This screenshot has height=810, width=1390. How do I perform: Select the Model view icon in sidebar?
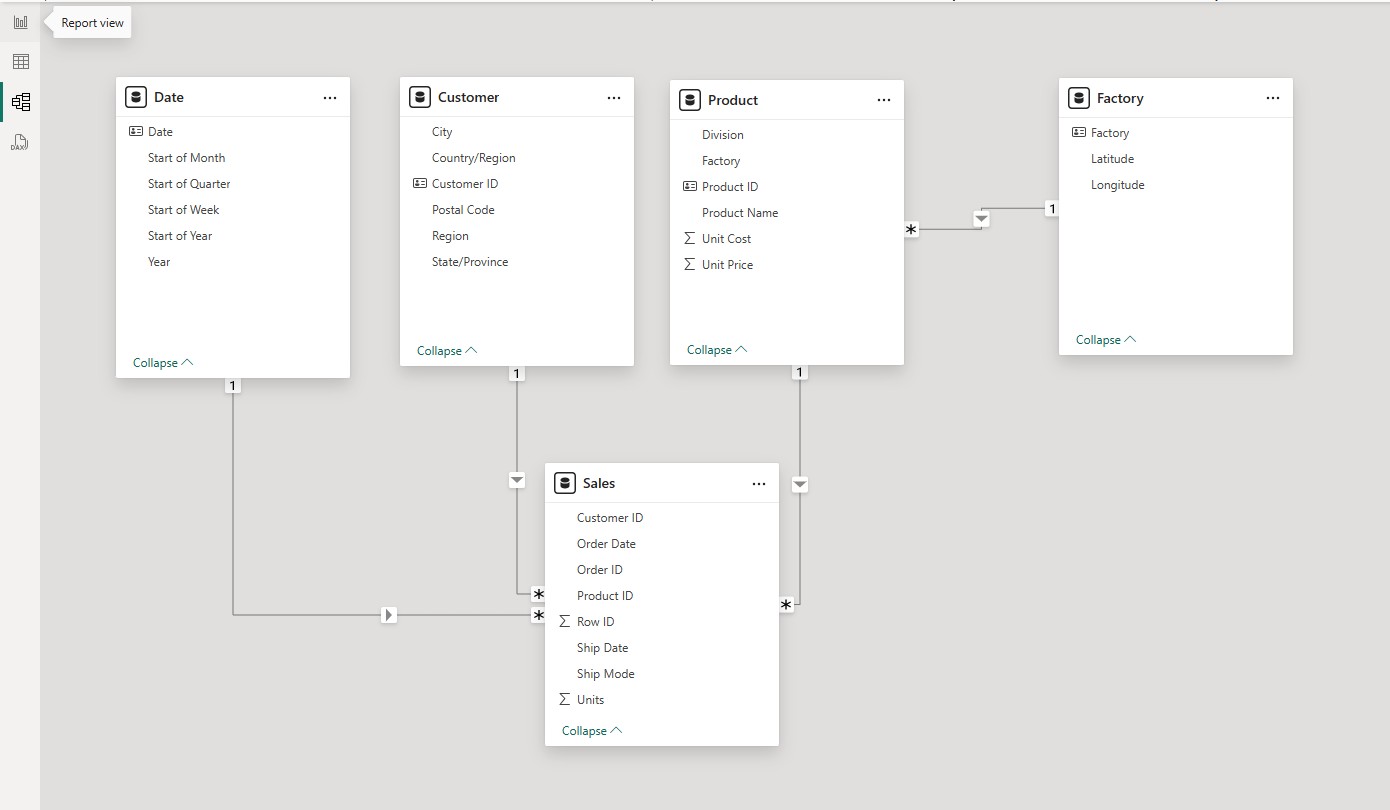pyautogui.click(x=20, y=102)
